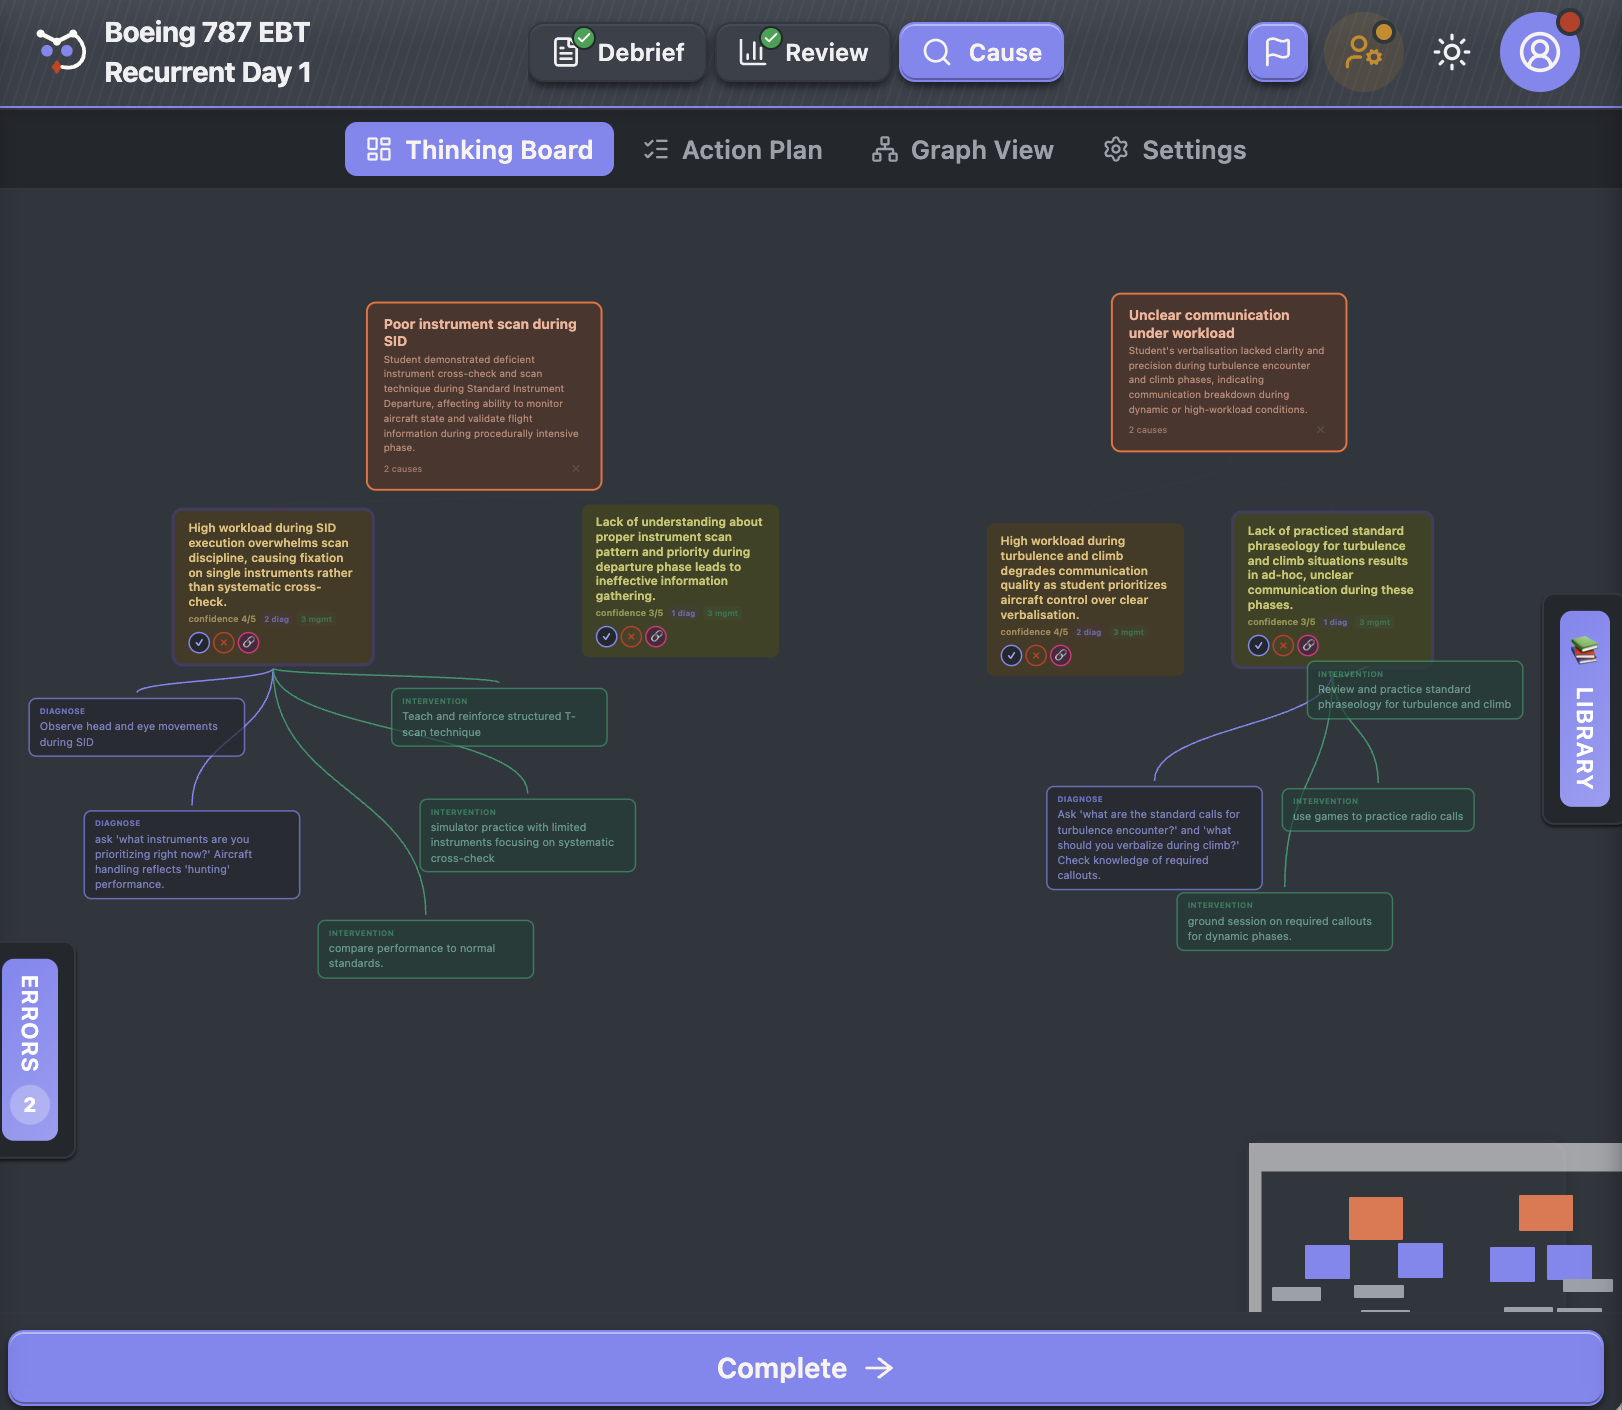1622x1410 pixels.
Task: Confirm the Lack of understanding cause
Action: tap(606, 637)
